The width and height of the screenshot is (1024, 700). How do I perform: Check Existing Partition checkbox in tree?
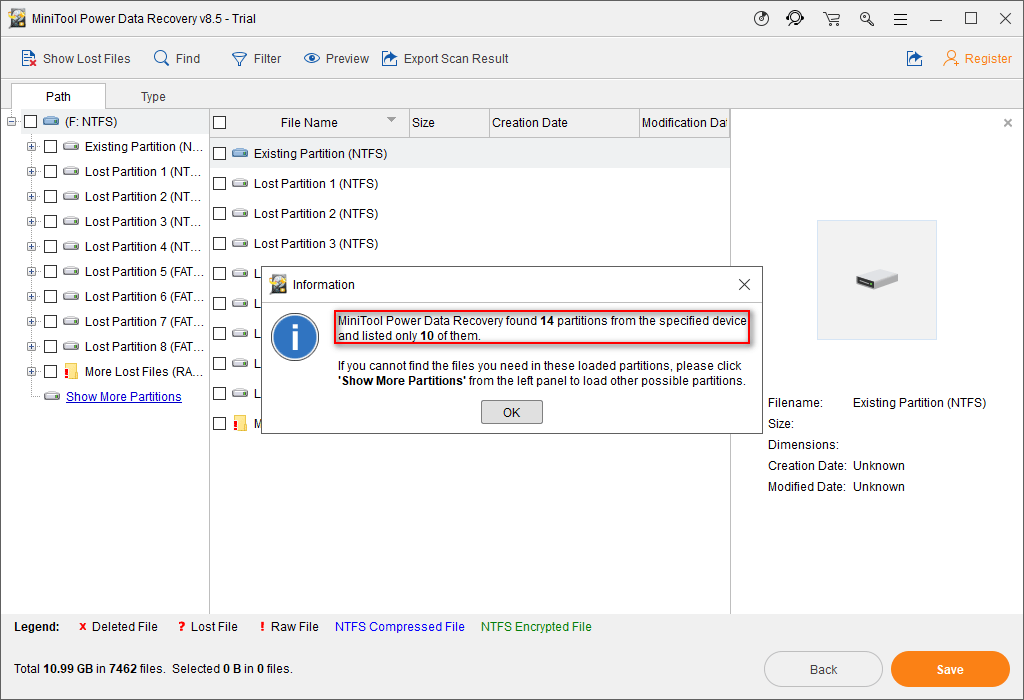tap(50, 146)
